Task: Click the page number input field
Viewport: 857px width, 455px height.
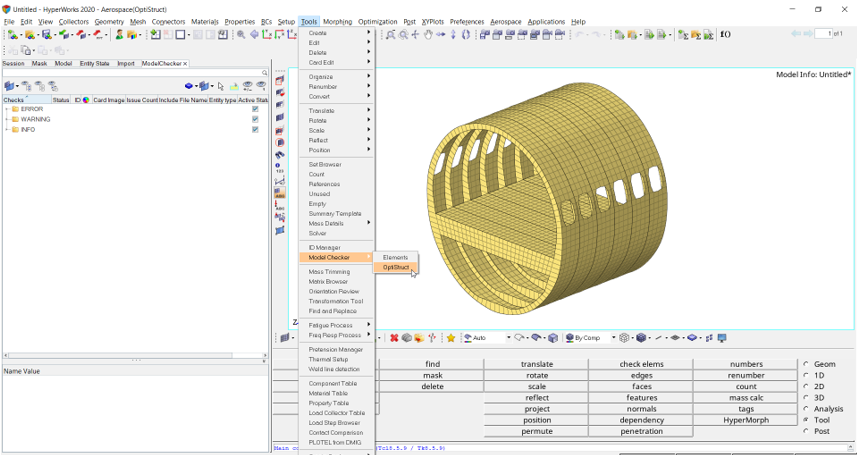Action: point(824,34)
